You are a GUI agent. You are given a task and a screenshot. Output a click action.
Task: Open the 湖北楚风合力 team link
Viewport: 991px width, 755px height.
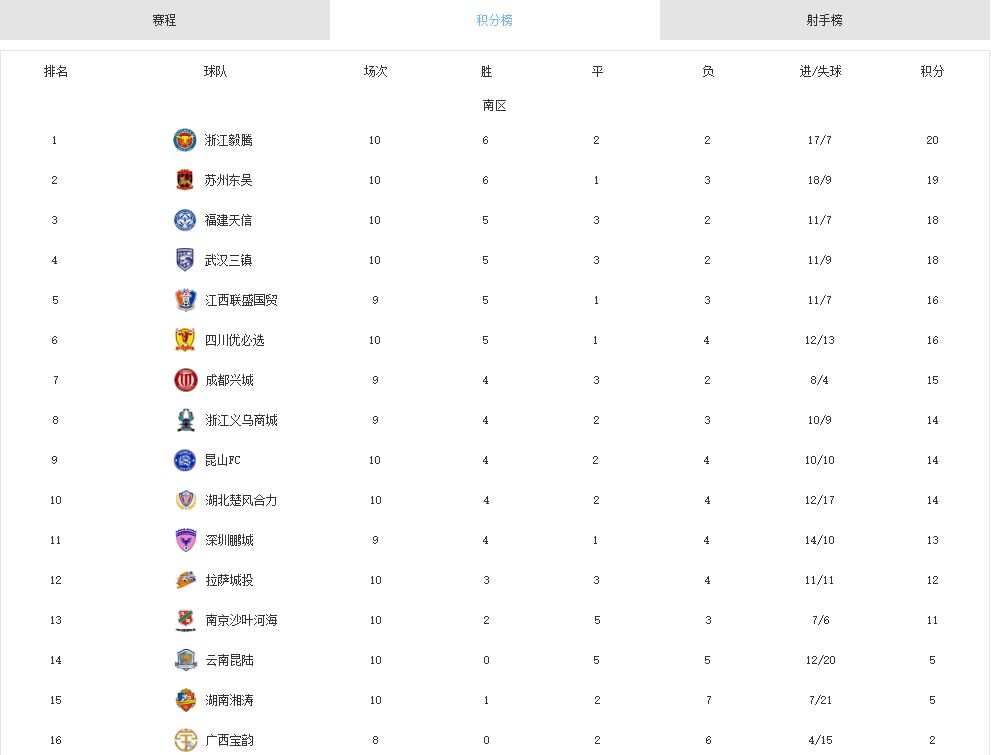click(241, 500)
